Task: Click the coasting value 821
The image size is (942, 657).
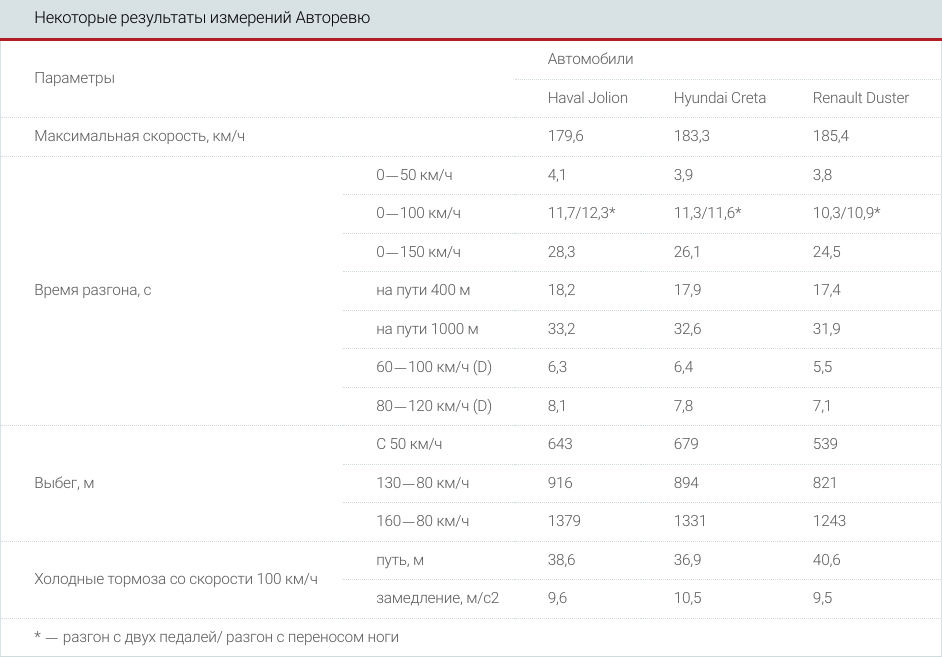Action: click(824, 483)
